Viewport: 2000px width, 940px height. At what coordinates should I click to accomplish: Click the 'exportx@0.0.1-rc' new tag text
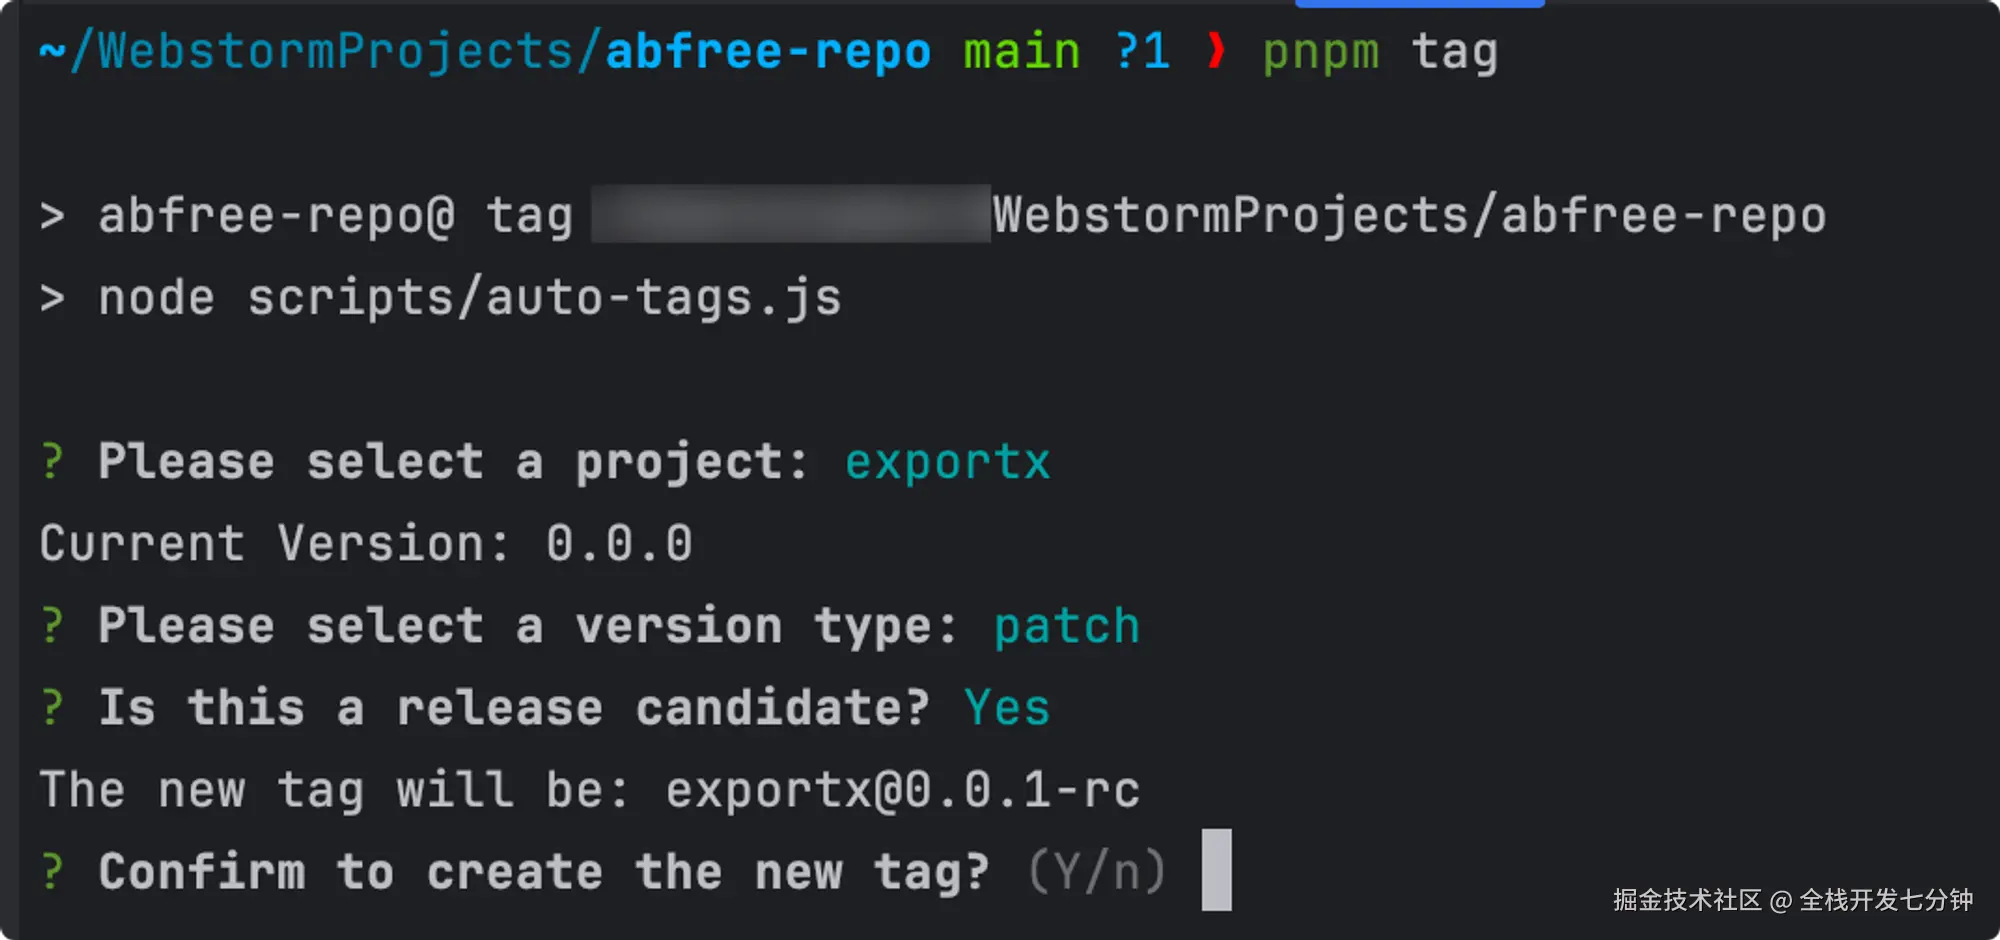[x=902, y=790]
